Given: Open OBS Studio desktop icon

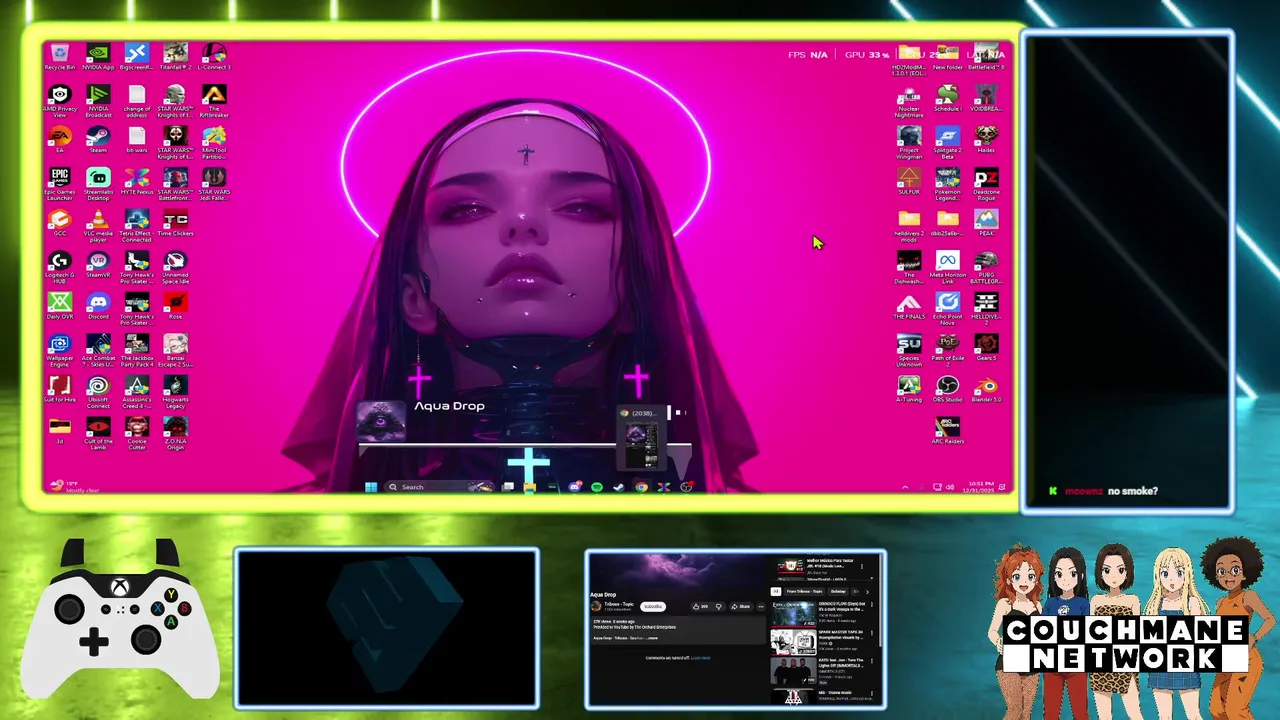Looking at the screenshot, I should 947,389.
